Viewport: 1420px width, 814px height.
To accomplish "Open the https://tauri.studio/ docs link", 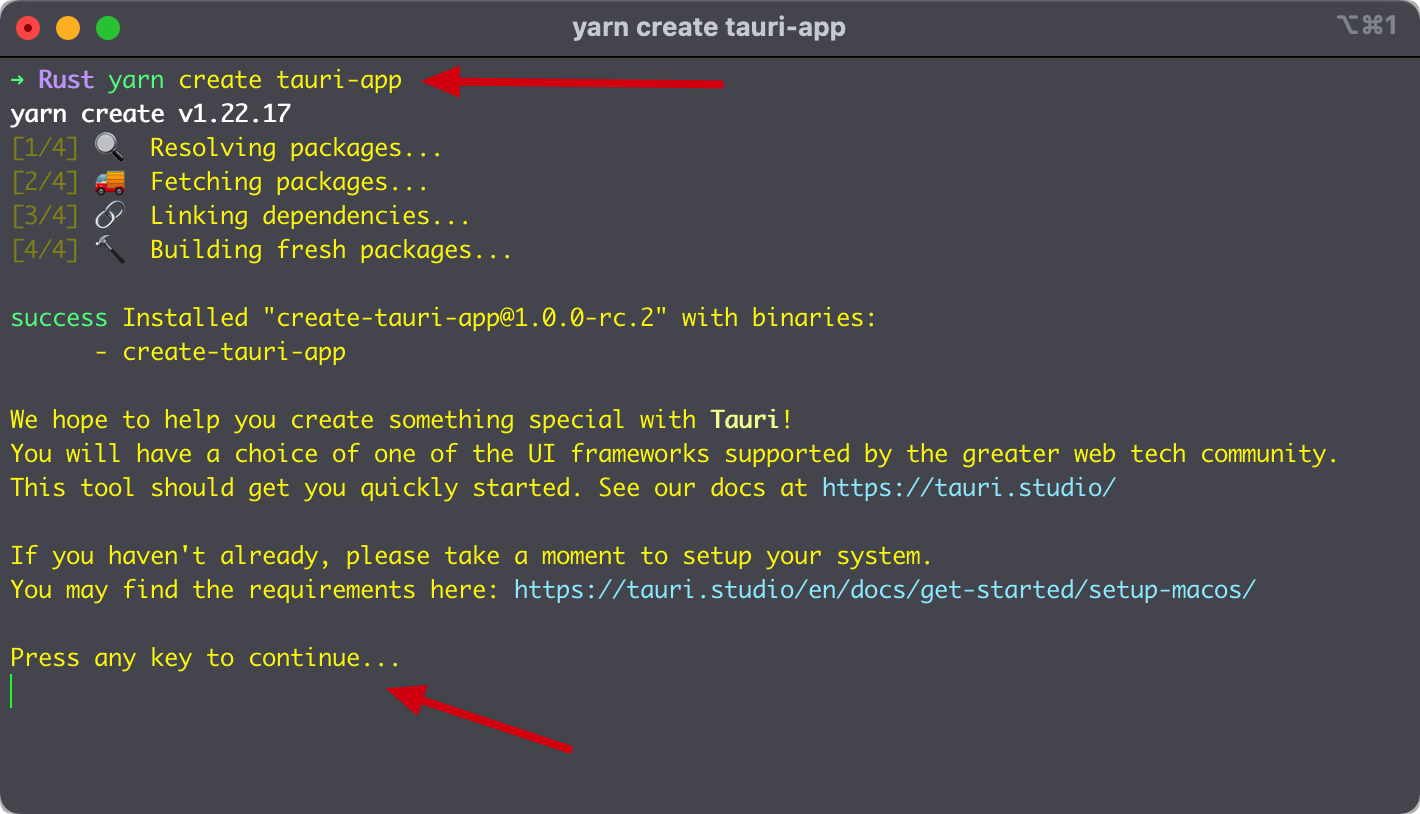I will point(969,488).
